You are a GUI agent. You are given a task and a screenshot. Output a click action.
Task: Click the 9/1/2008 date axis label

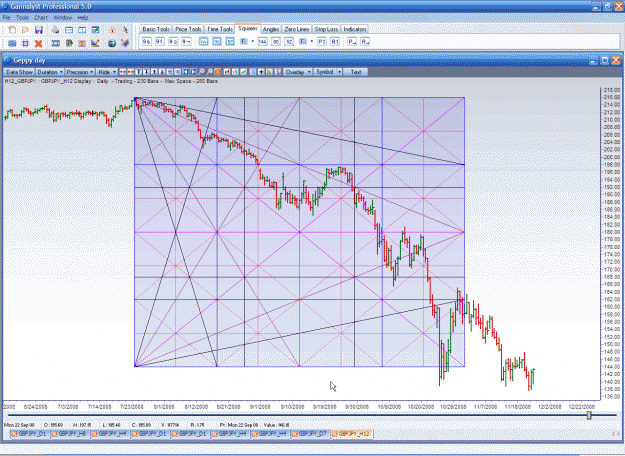coord(260,407)
